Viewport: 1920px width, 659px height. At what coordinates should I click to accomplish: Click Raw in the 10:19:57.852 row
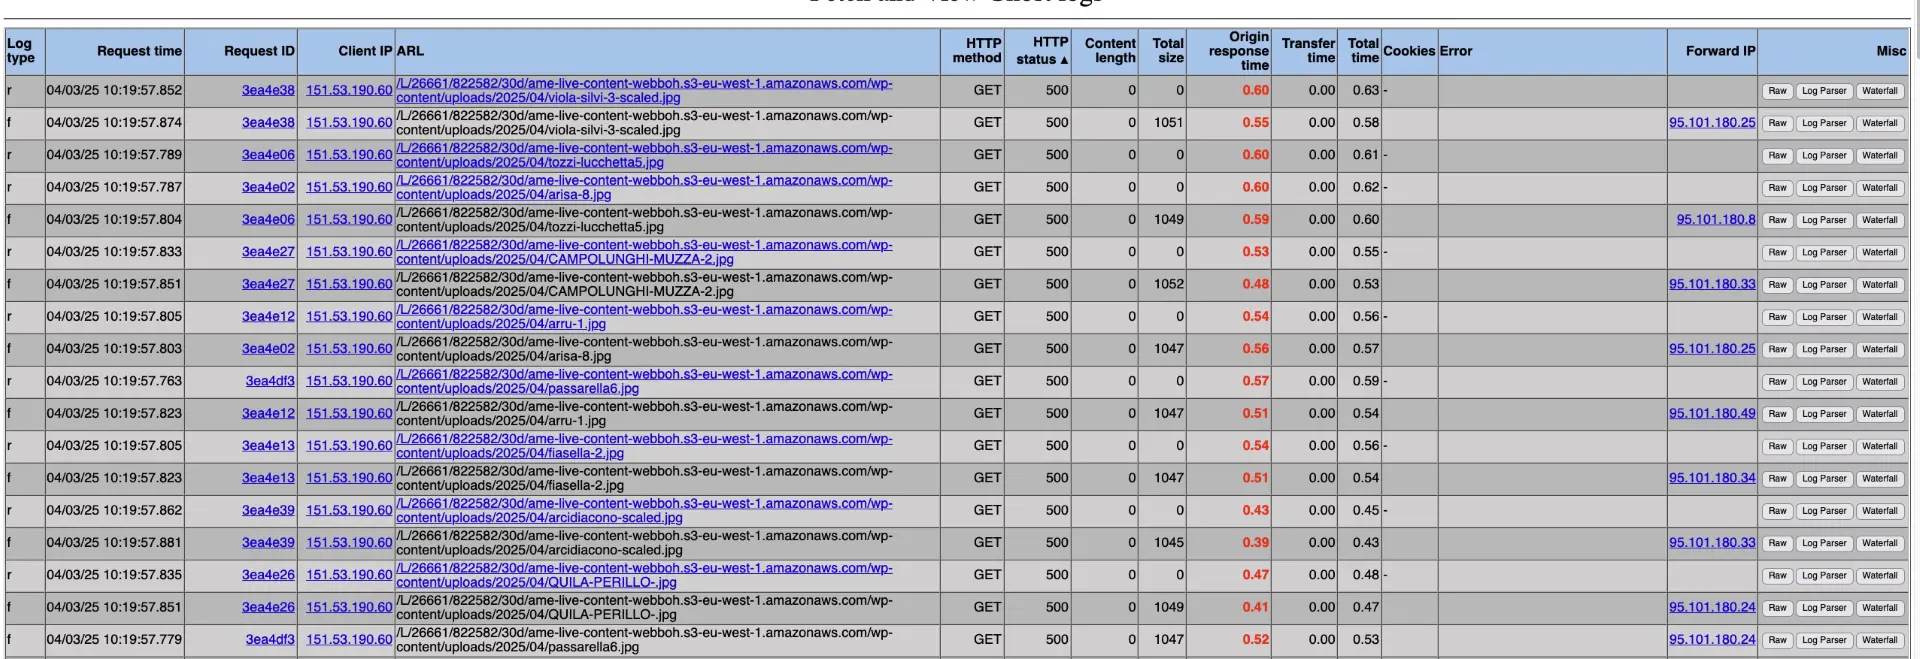tap(1777, 91)
